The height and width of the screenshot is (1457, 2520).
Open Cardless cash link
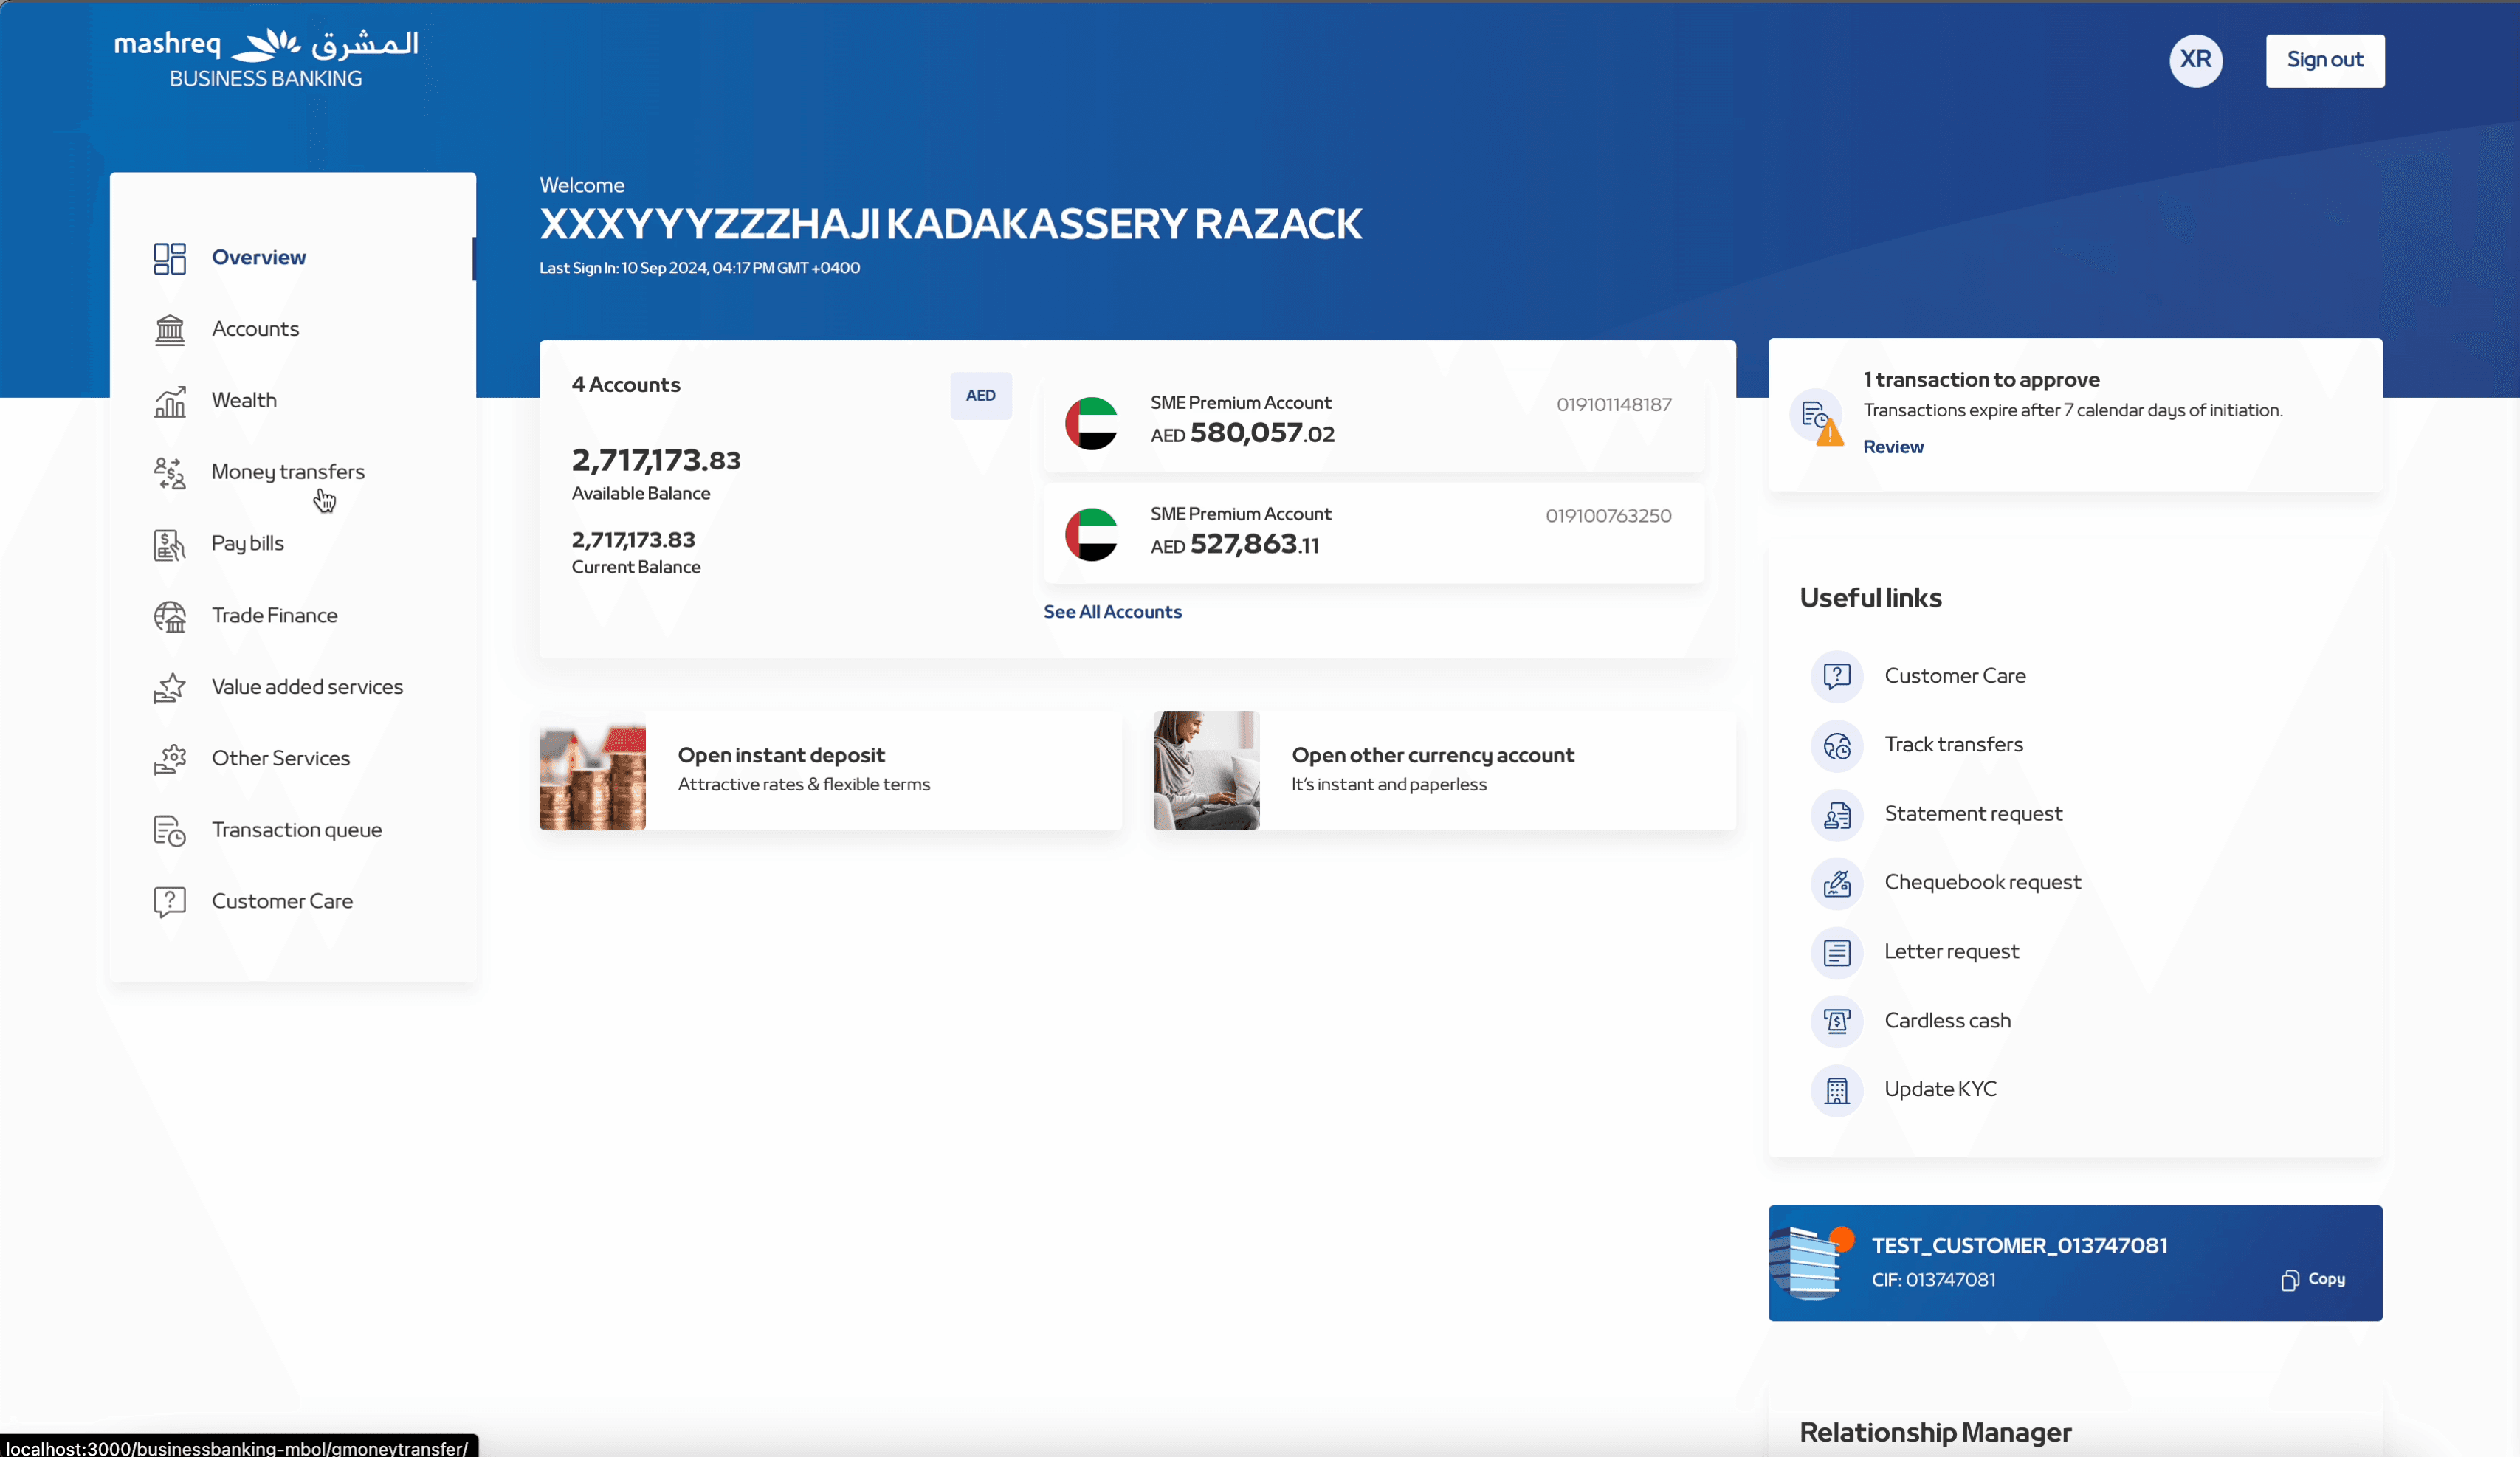point(1947,1021)
